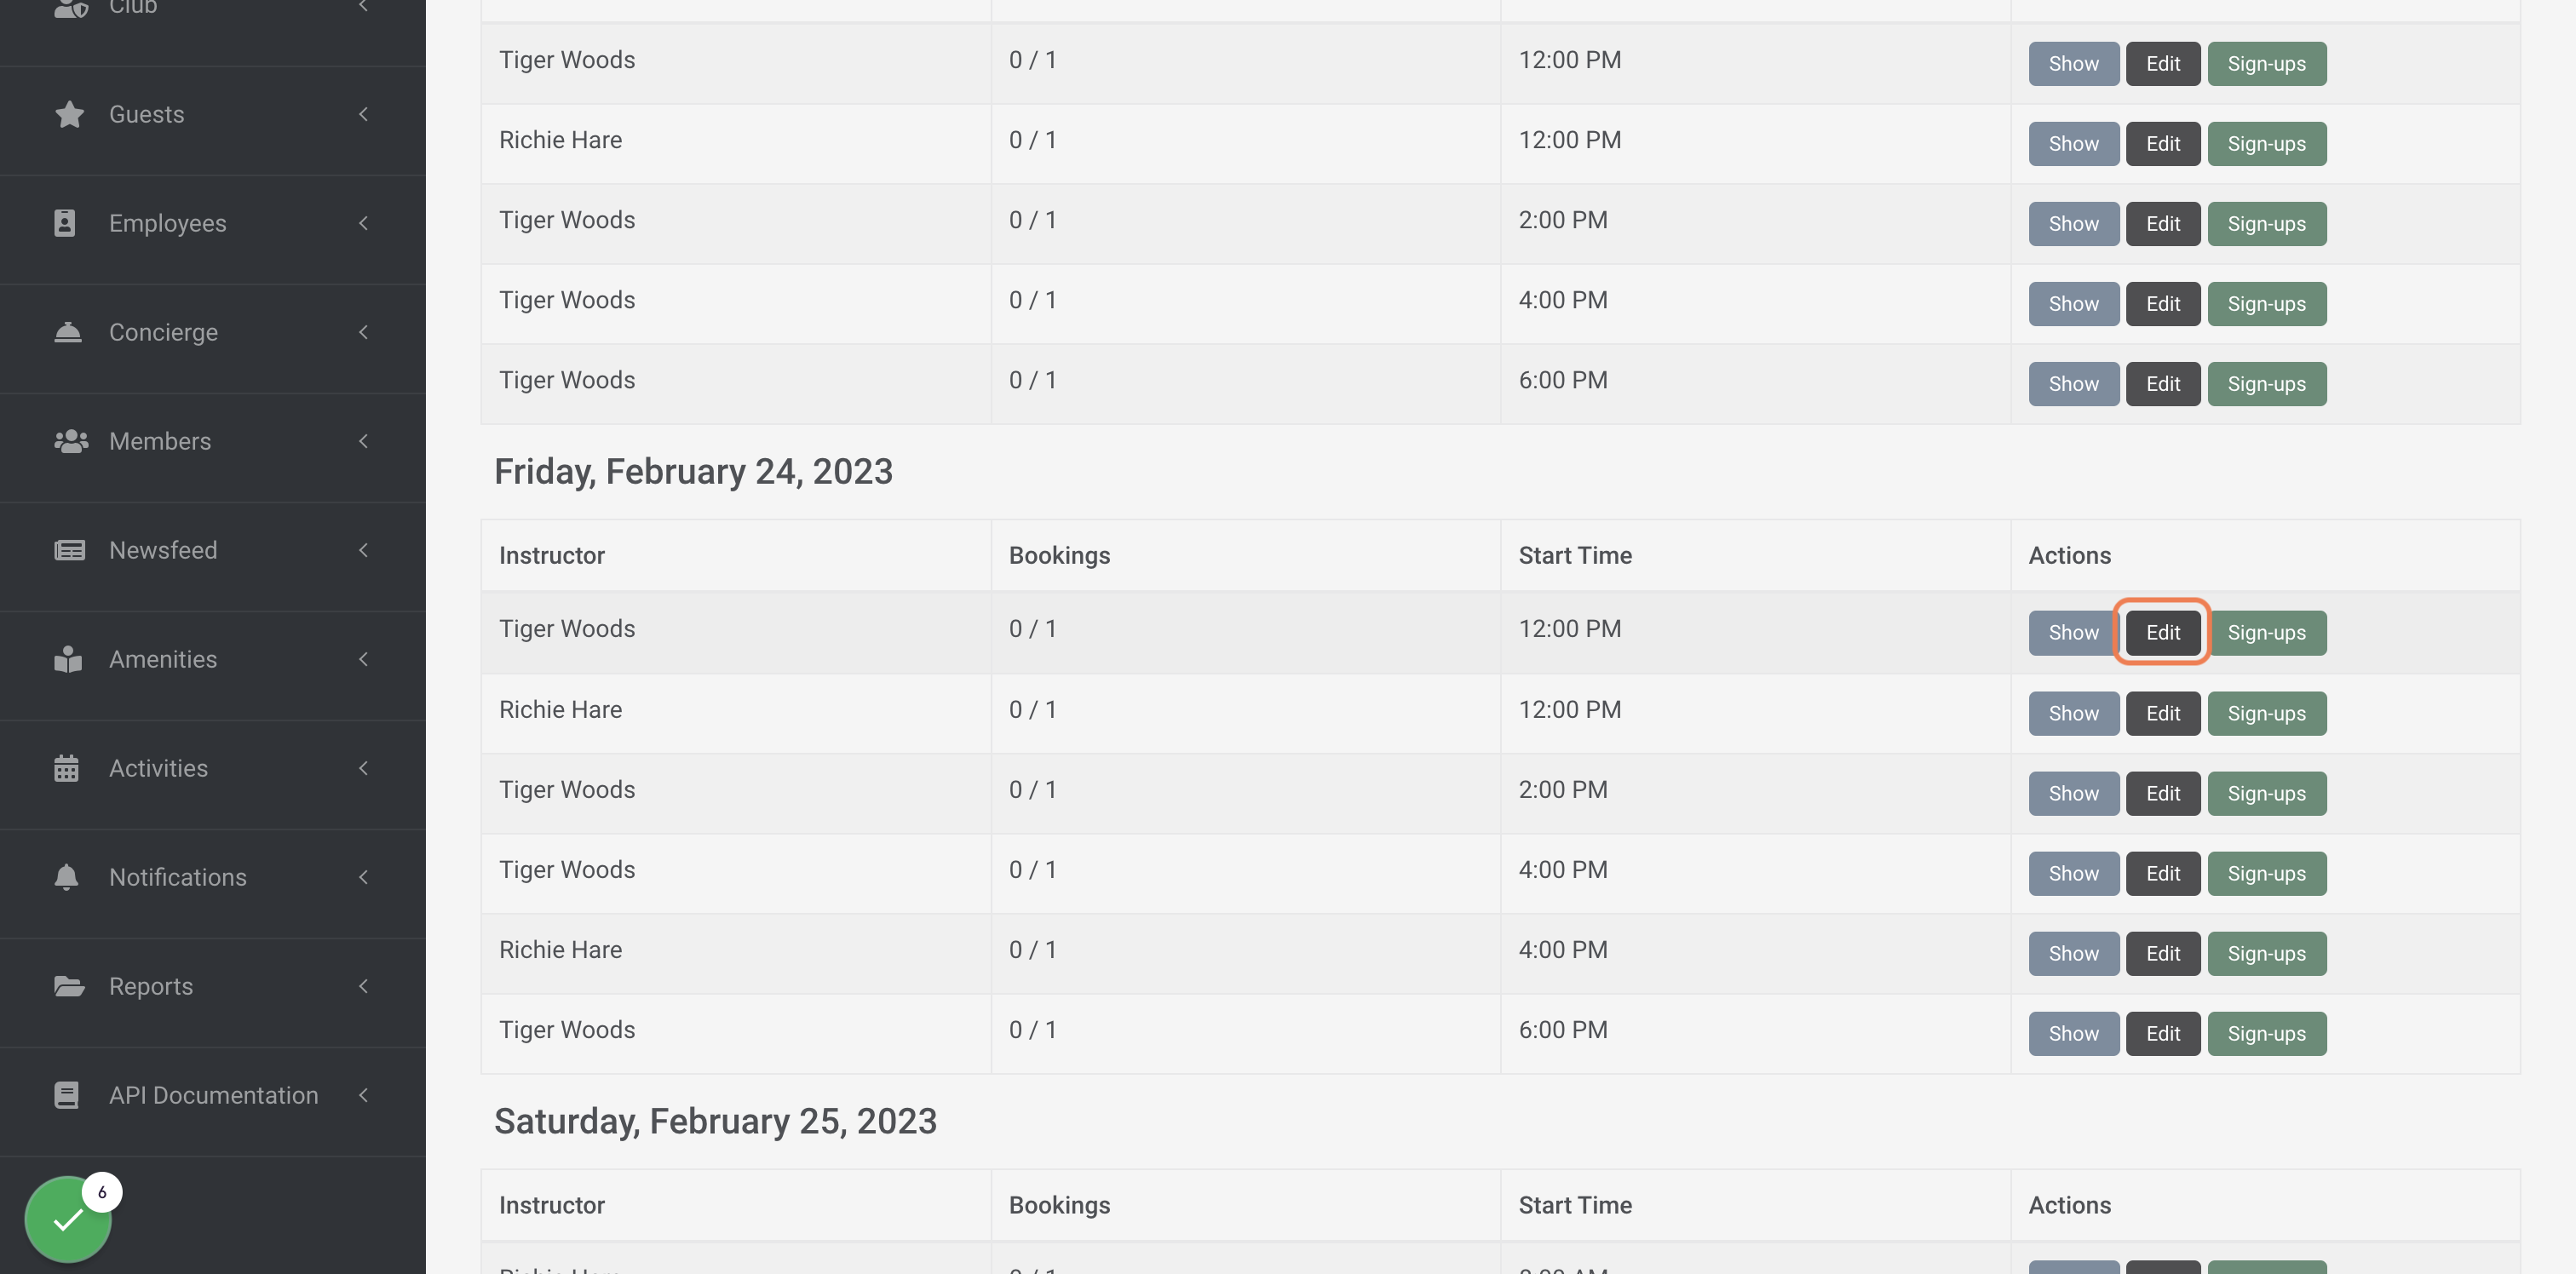Expand the Guests menu chevron
This screenshot has width=2576, height=1274.
tap(363, 114)
